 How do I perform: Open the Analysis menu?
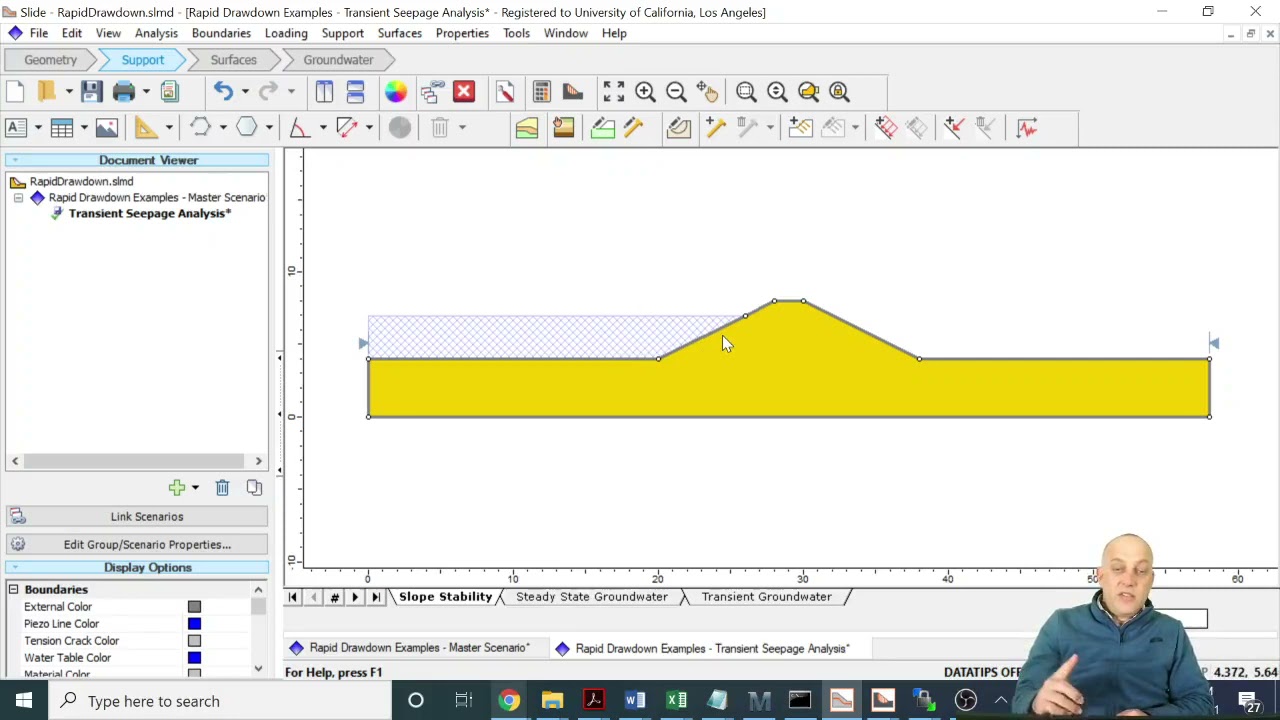[156, 33]
